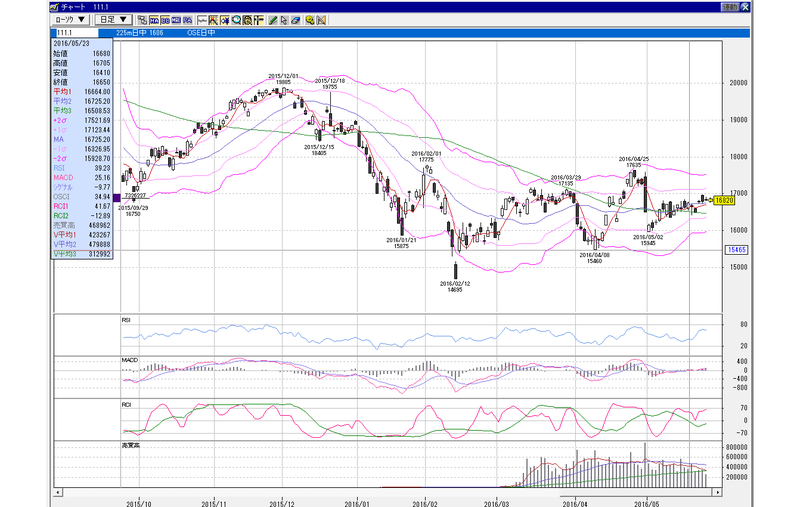The image size is (800, 507).
Task: Click the yellow key-shaped toolbar icon
Action: 310,20
